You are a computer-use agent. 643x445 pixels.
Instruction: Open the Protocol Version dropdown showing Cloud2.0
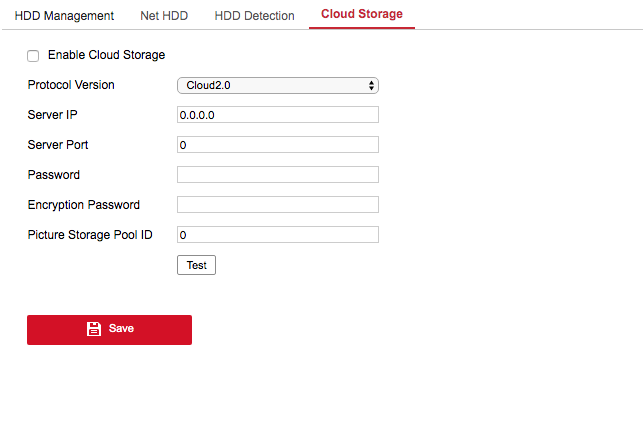277,86
